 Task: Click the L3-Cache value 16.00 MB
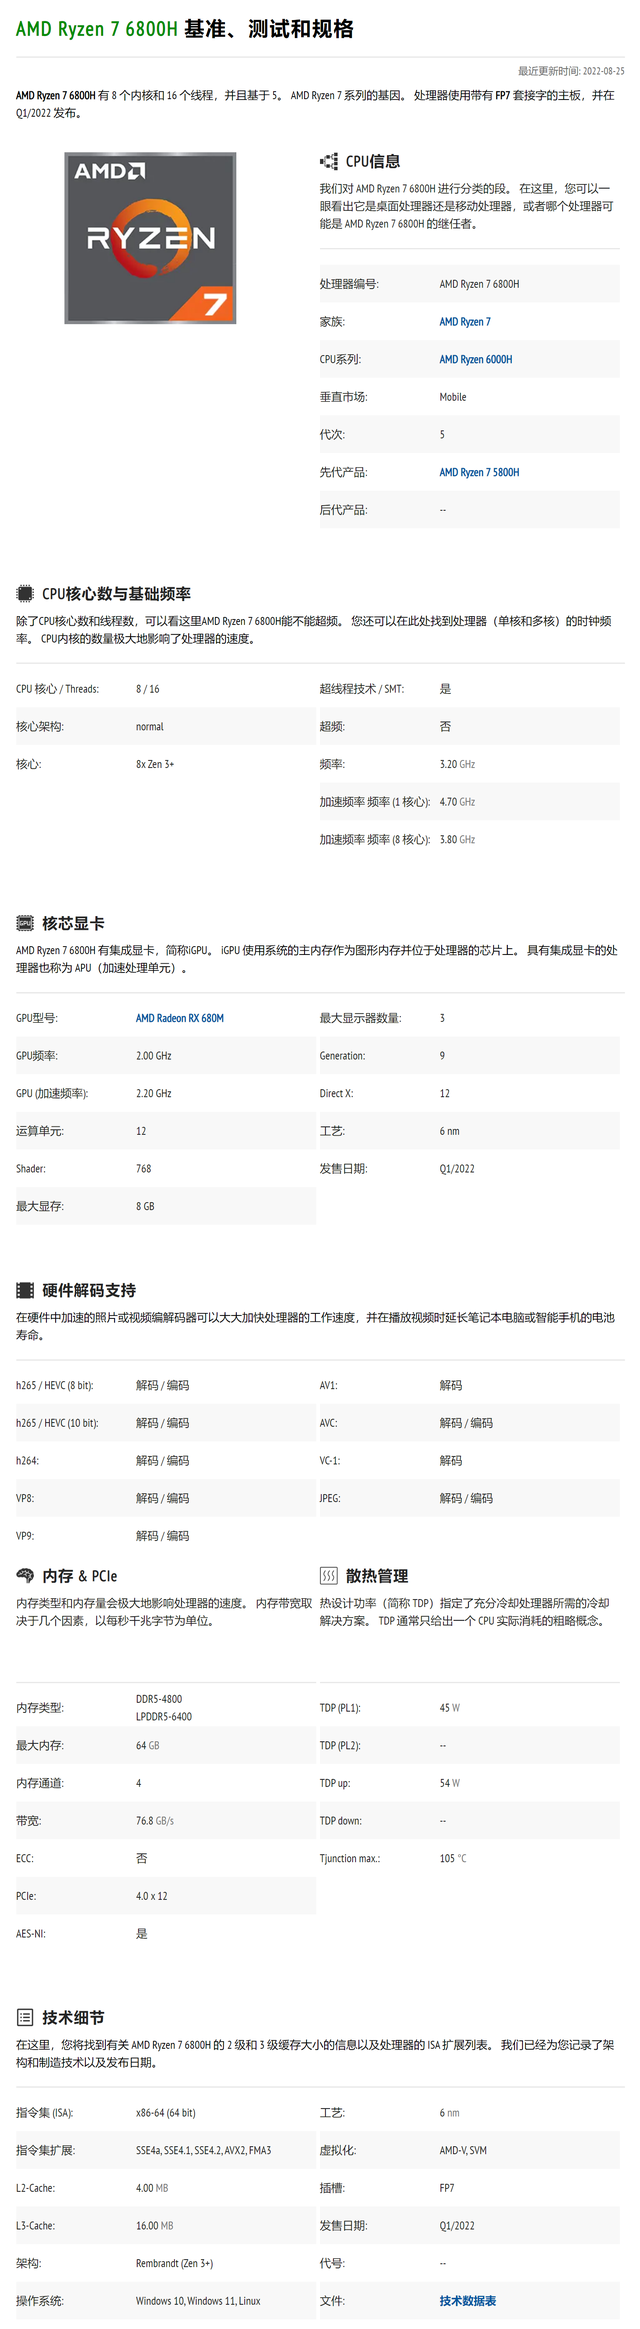coord(155,2226)
